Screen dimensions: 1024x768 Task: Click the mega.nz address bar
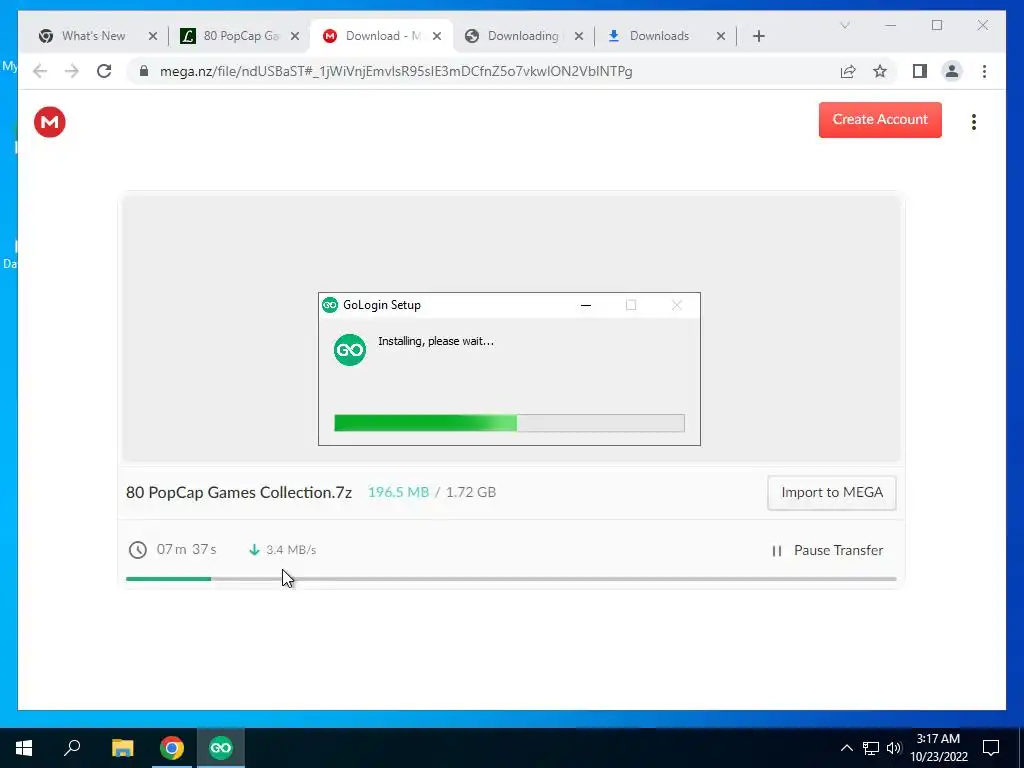pos(396,71)
